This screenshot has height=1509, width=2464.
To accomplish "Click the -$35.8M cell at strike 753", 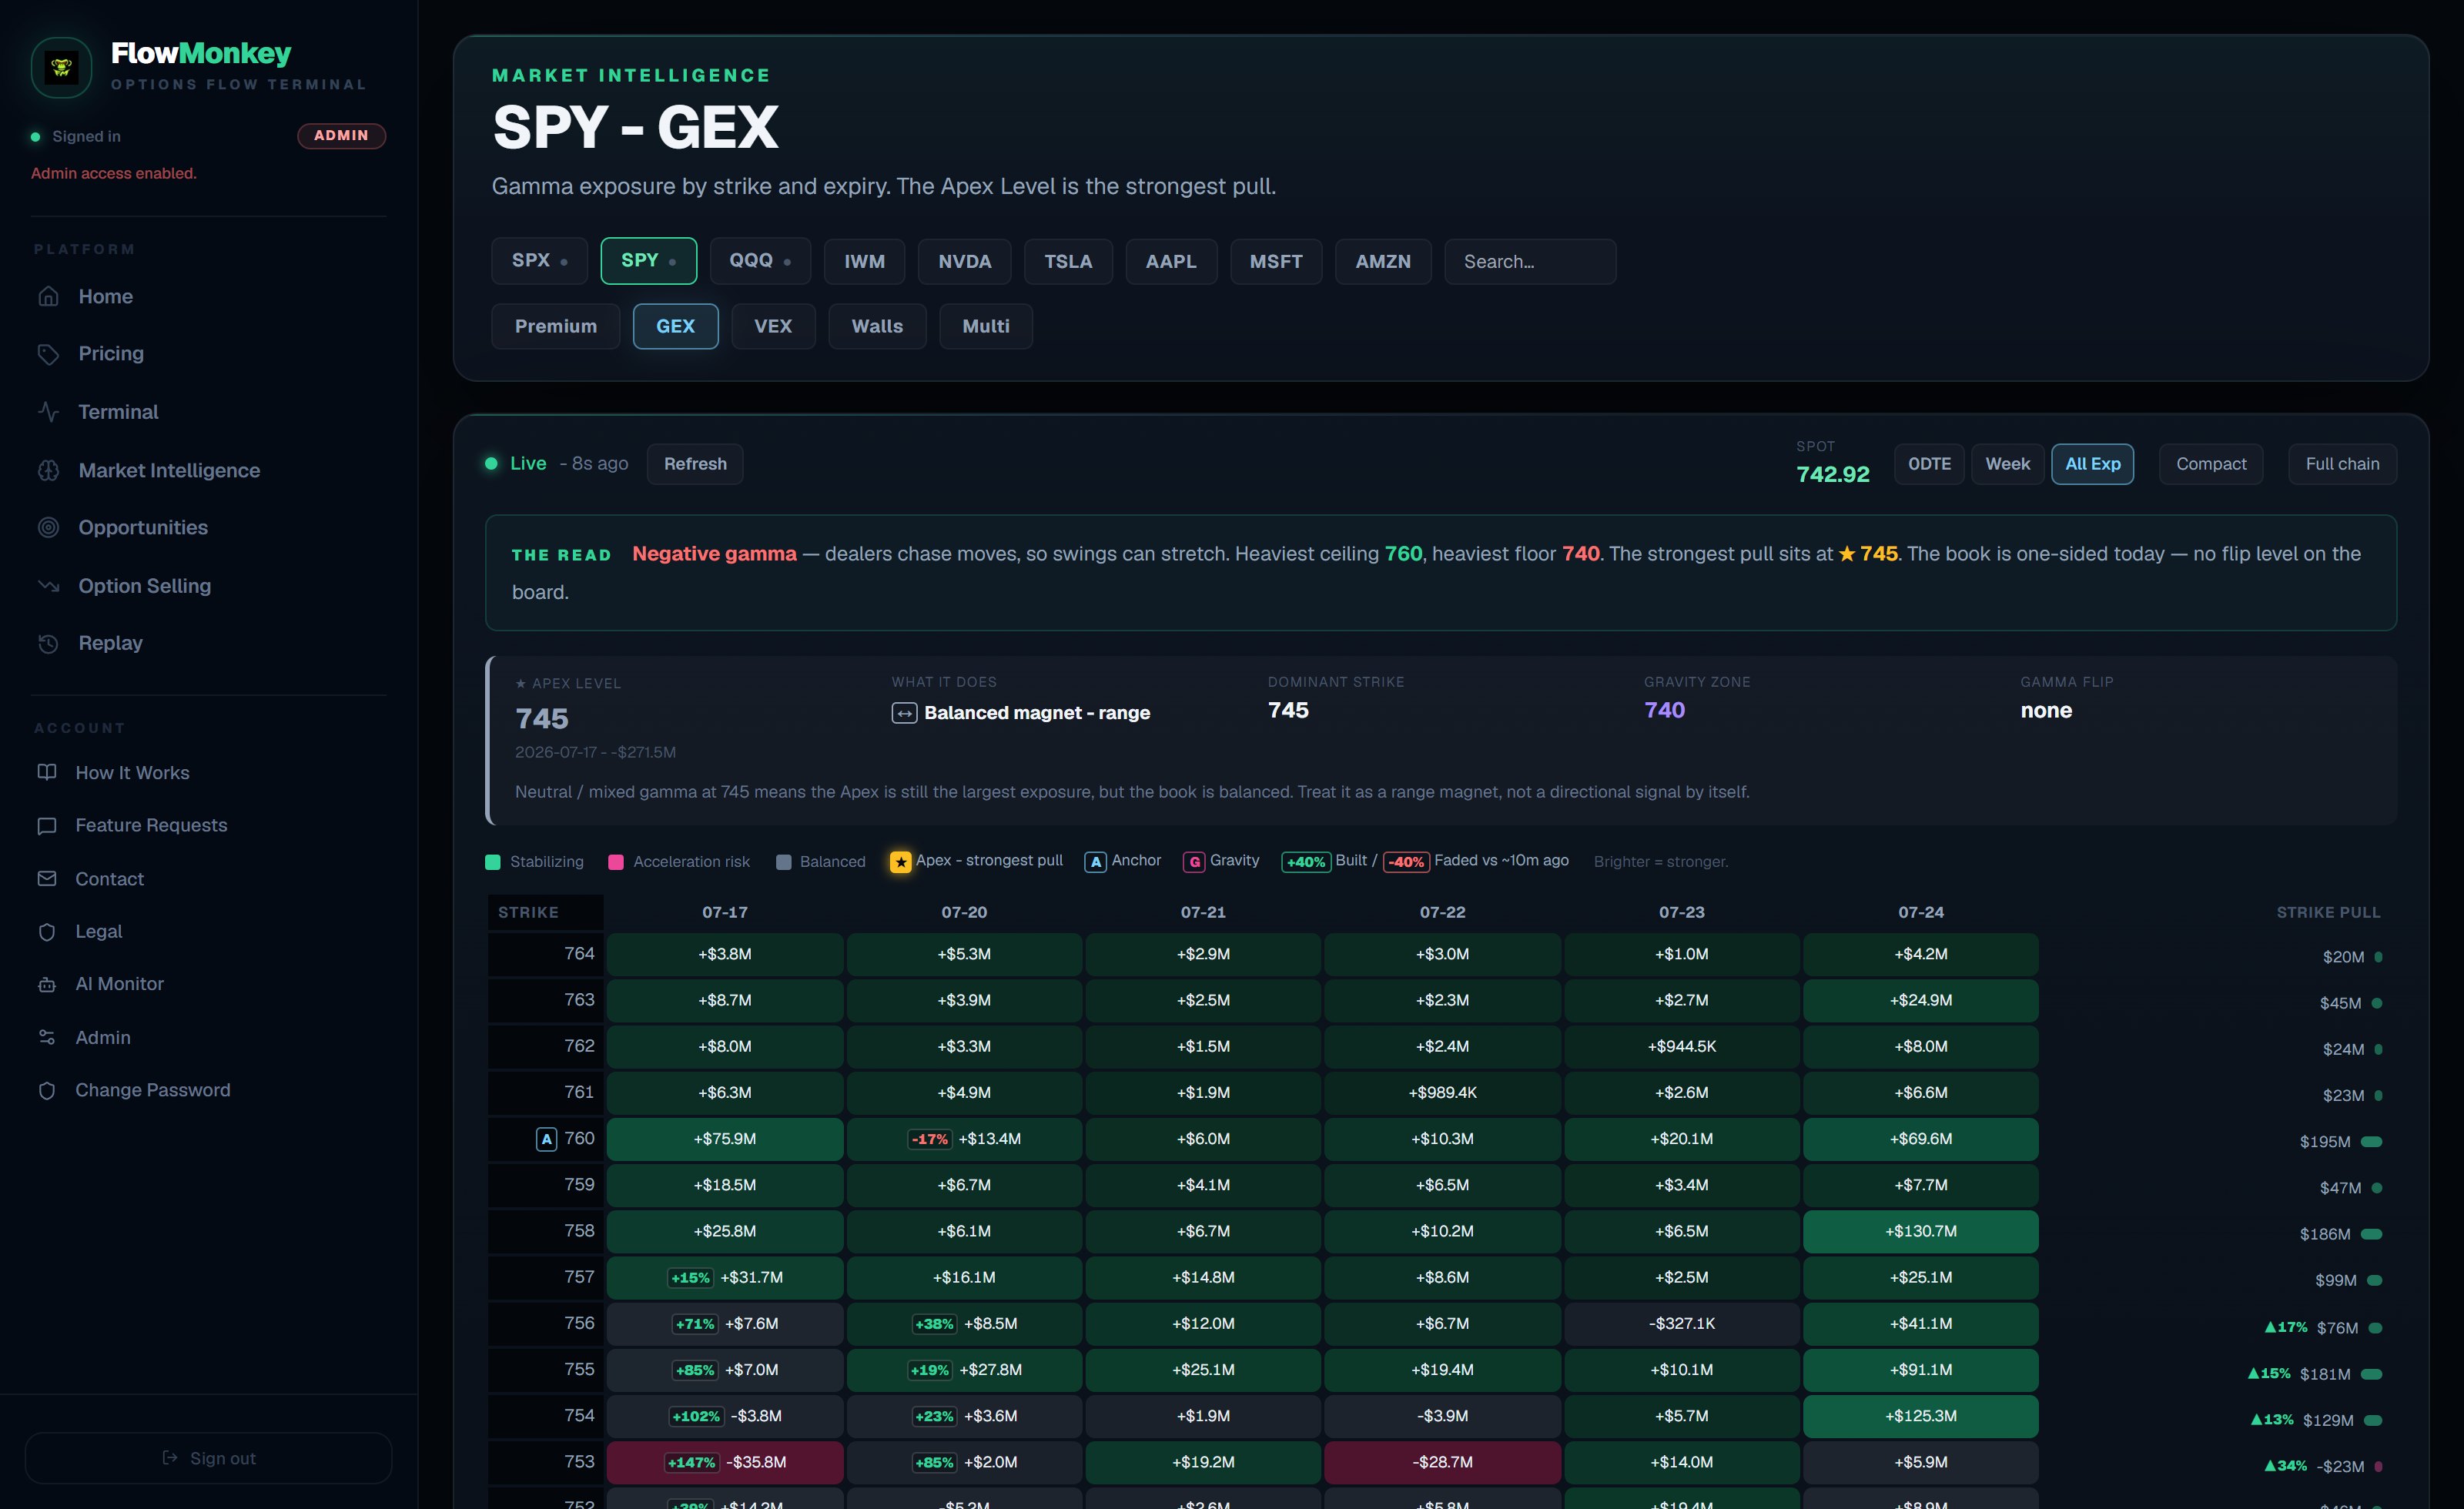I will point(725,1463).
